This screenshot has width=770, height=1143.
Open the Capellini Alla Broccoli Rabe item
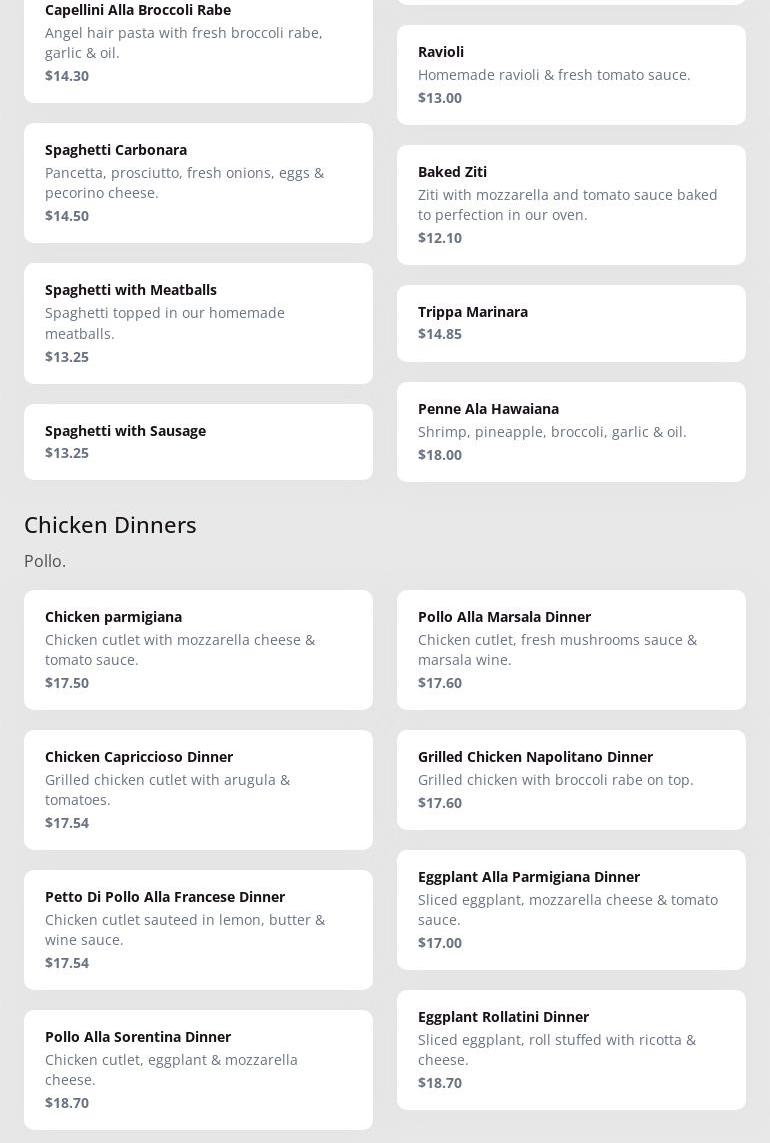click(198, 43)
